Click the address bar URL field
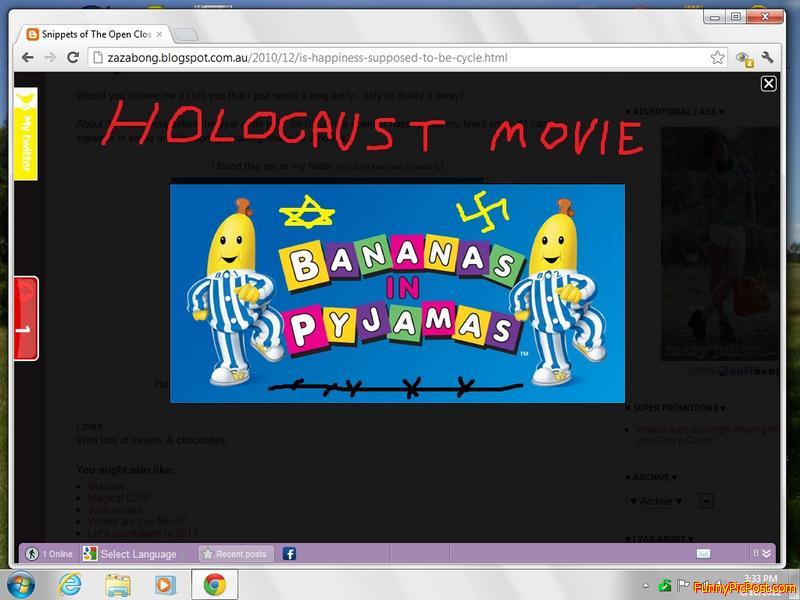The width and height of the screenshot is (800, 600). [x=400, y=58]
